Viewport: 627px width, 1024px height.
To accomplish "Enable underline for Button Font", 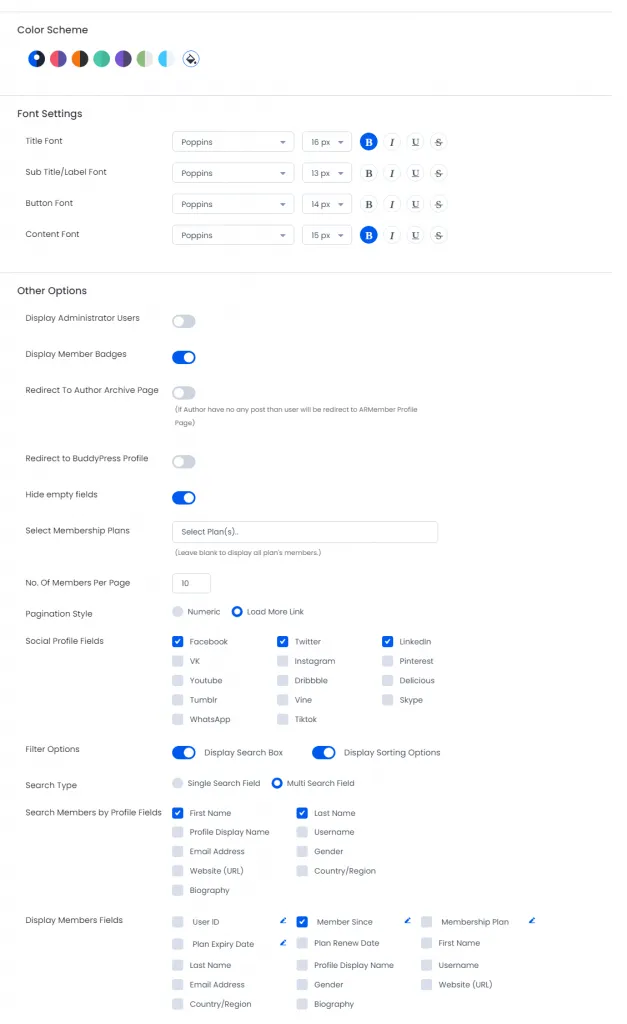I will coord(415,204).
